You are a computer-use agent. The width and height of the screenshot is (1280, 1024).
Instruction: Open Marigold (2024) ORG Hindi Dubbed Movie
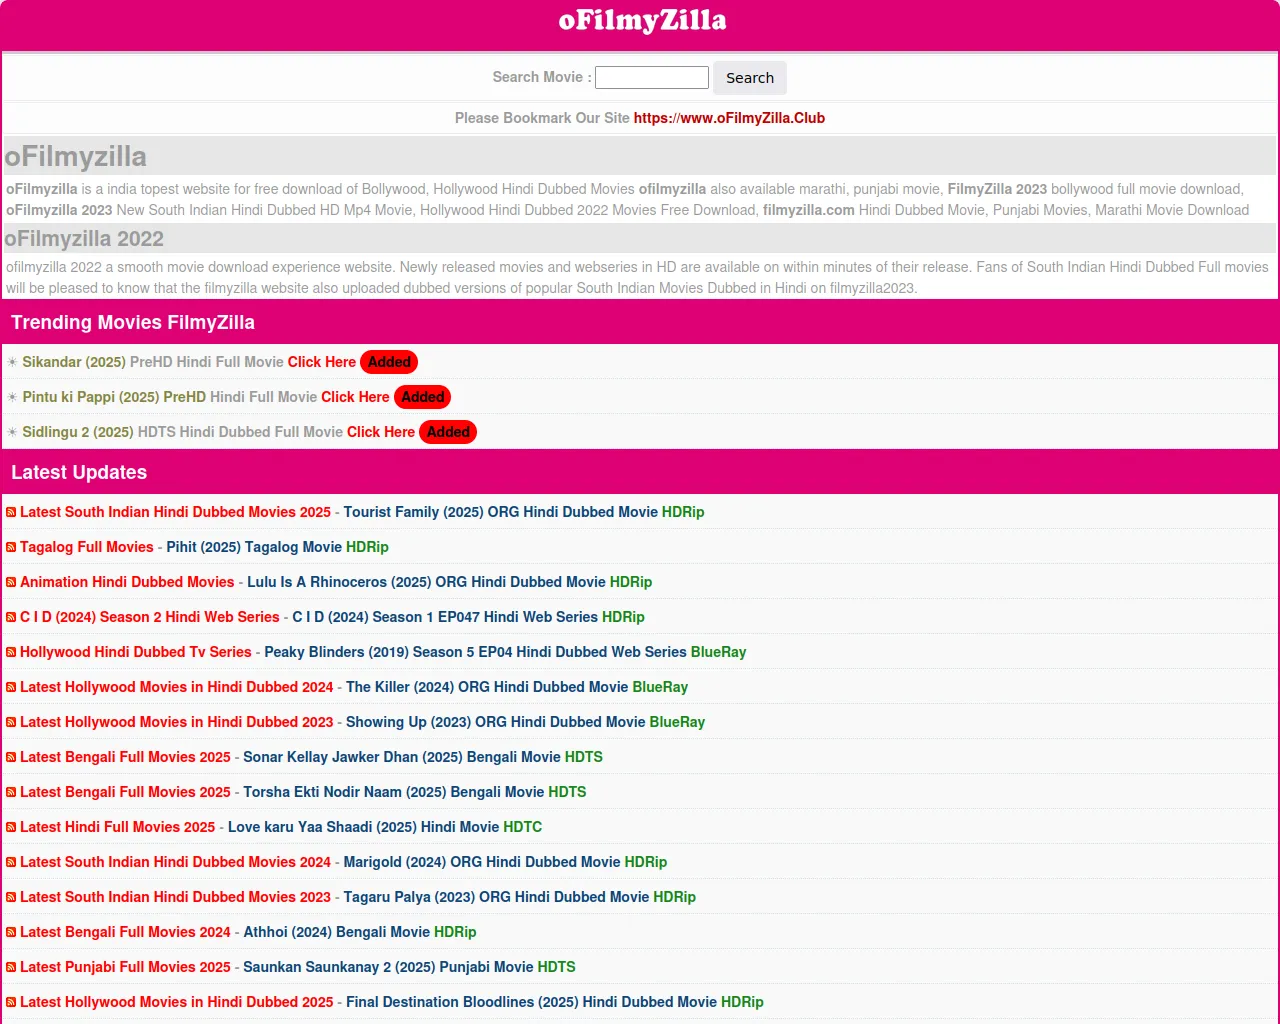(505, 862)
